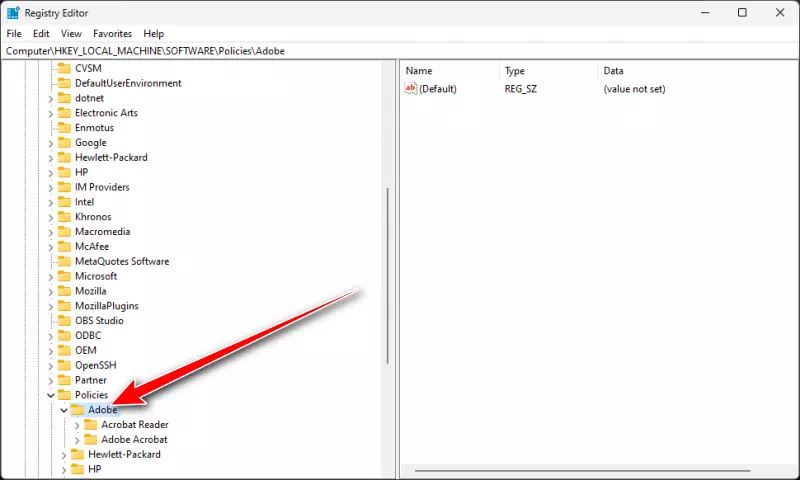Image resolution: width=800 pixels, height=480 pixels.
Task: Click the ODBC folder icon
Action: pyautogui.click(x=64, y=335)
